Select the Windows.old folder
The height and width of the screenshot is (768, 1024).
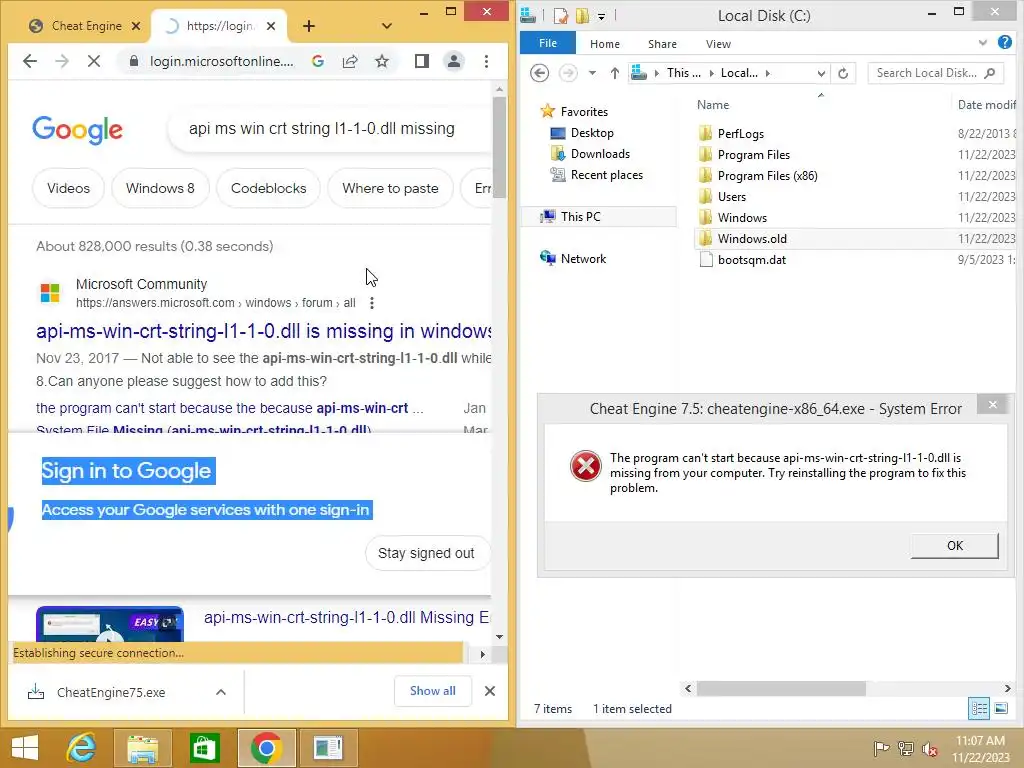pos(752,239)
